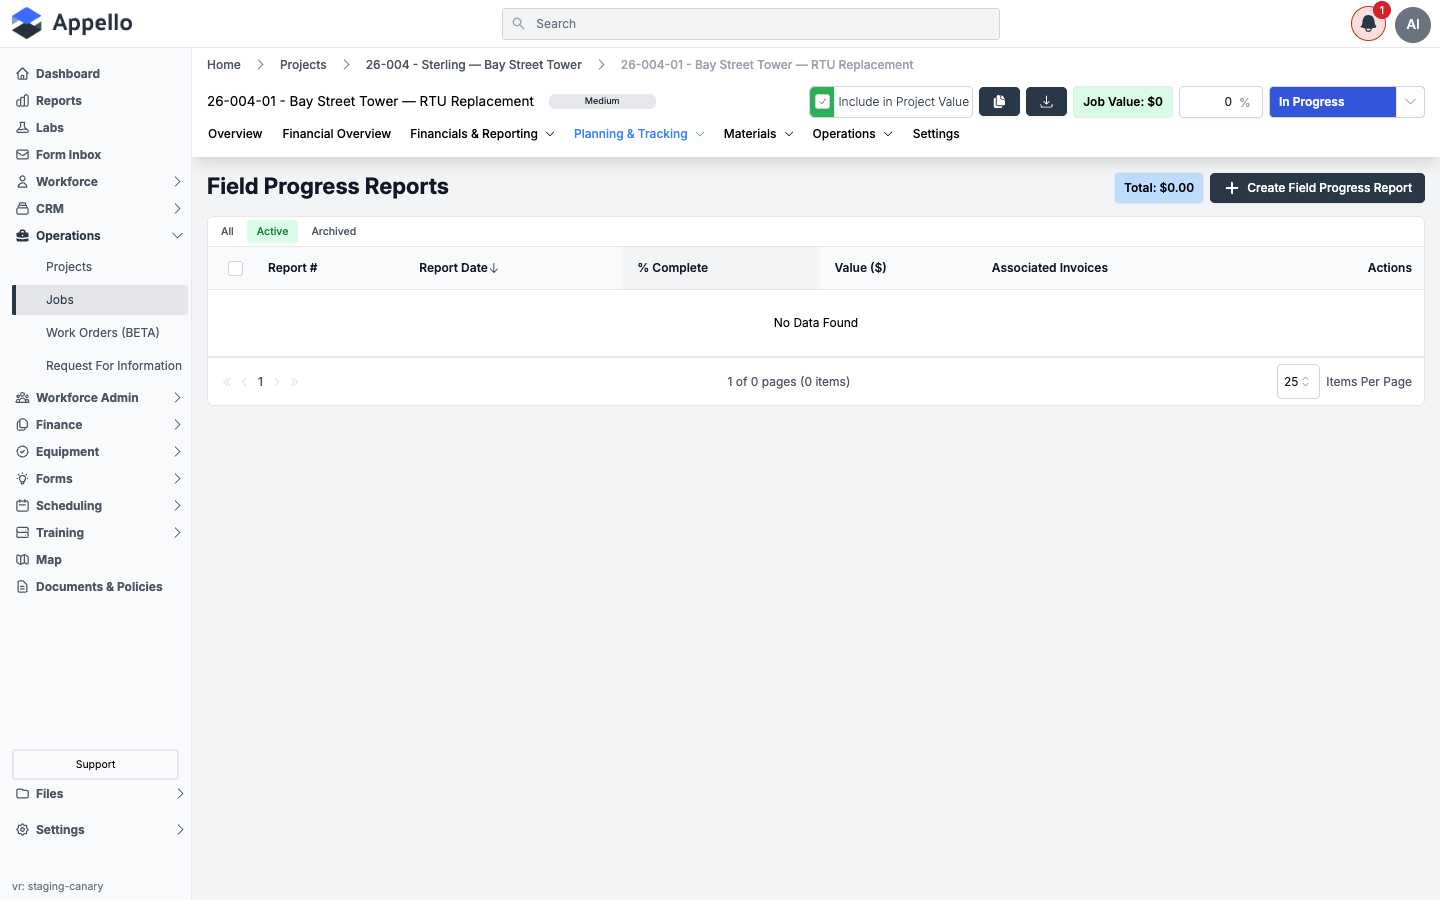Click Create Field Progress Report button
The width and height of the screenshot is (1440, 918).
[x=1317, y=188]
